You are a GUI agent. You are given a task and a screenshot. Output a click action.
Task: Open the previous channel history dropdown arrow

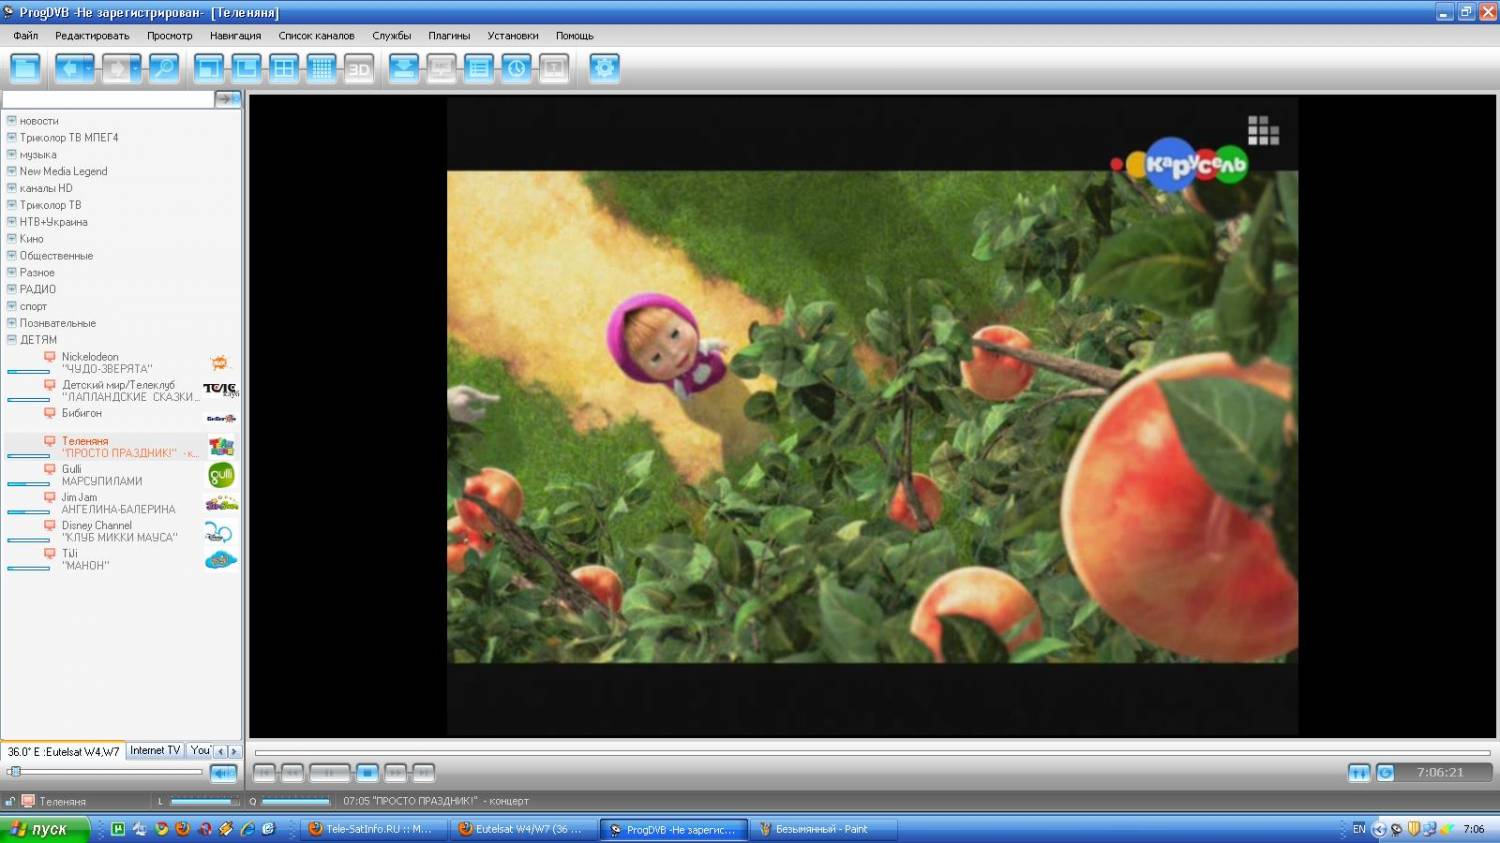(89, 68)
